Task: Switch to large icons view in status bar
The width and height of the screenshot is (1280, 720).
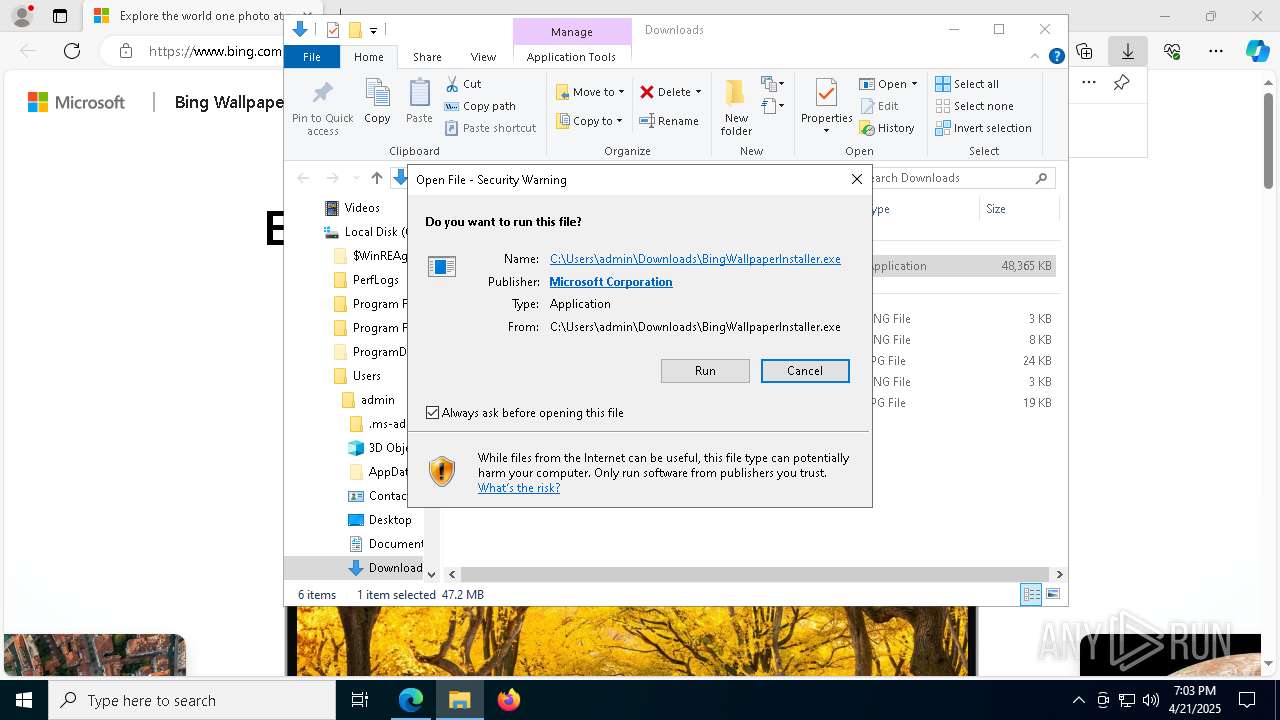Action: [1052, 595]
